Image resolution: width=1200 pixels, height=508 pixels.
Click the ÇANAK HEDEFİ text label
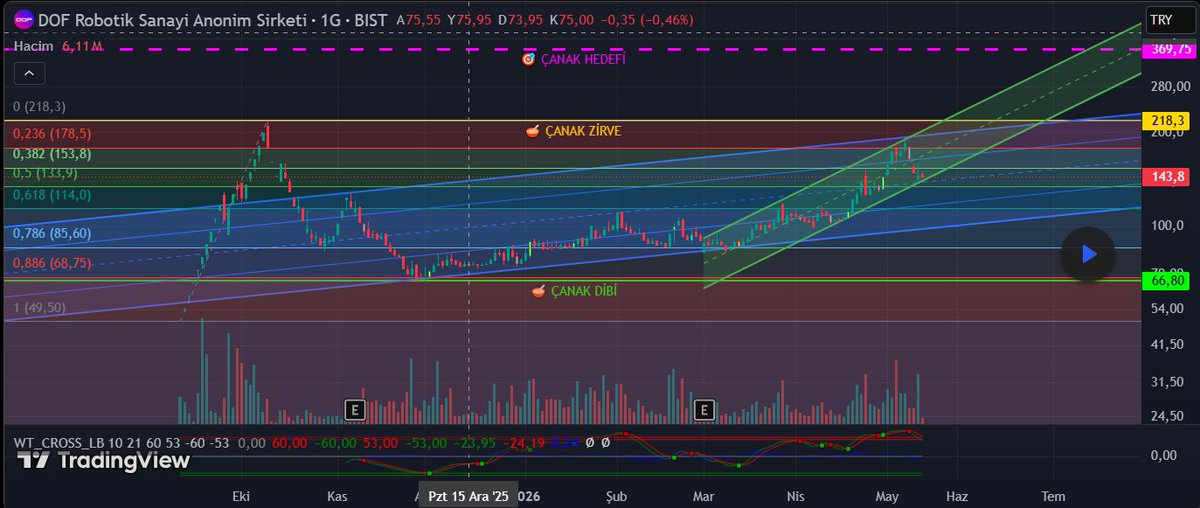(x=583, y=59)
